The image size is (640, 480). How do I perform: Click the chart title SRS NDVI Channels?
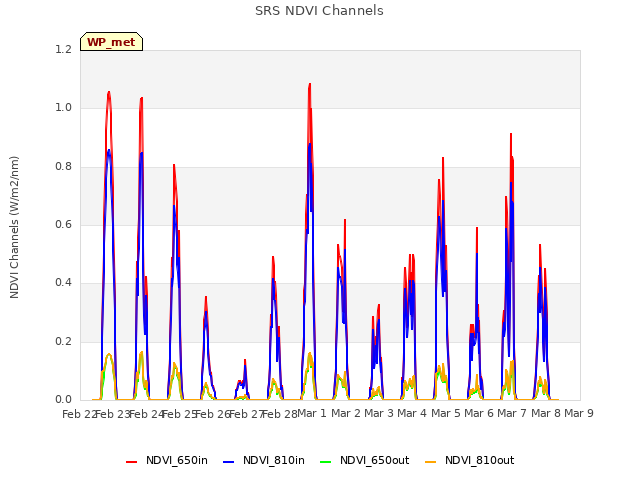(319, 11)
